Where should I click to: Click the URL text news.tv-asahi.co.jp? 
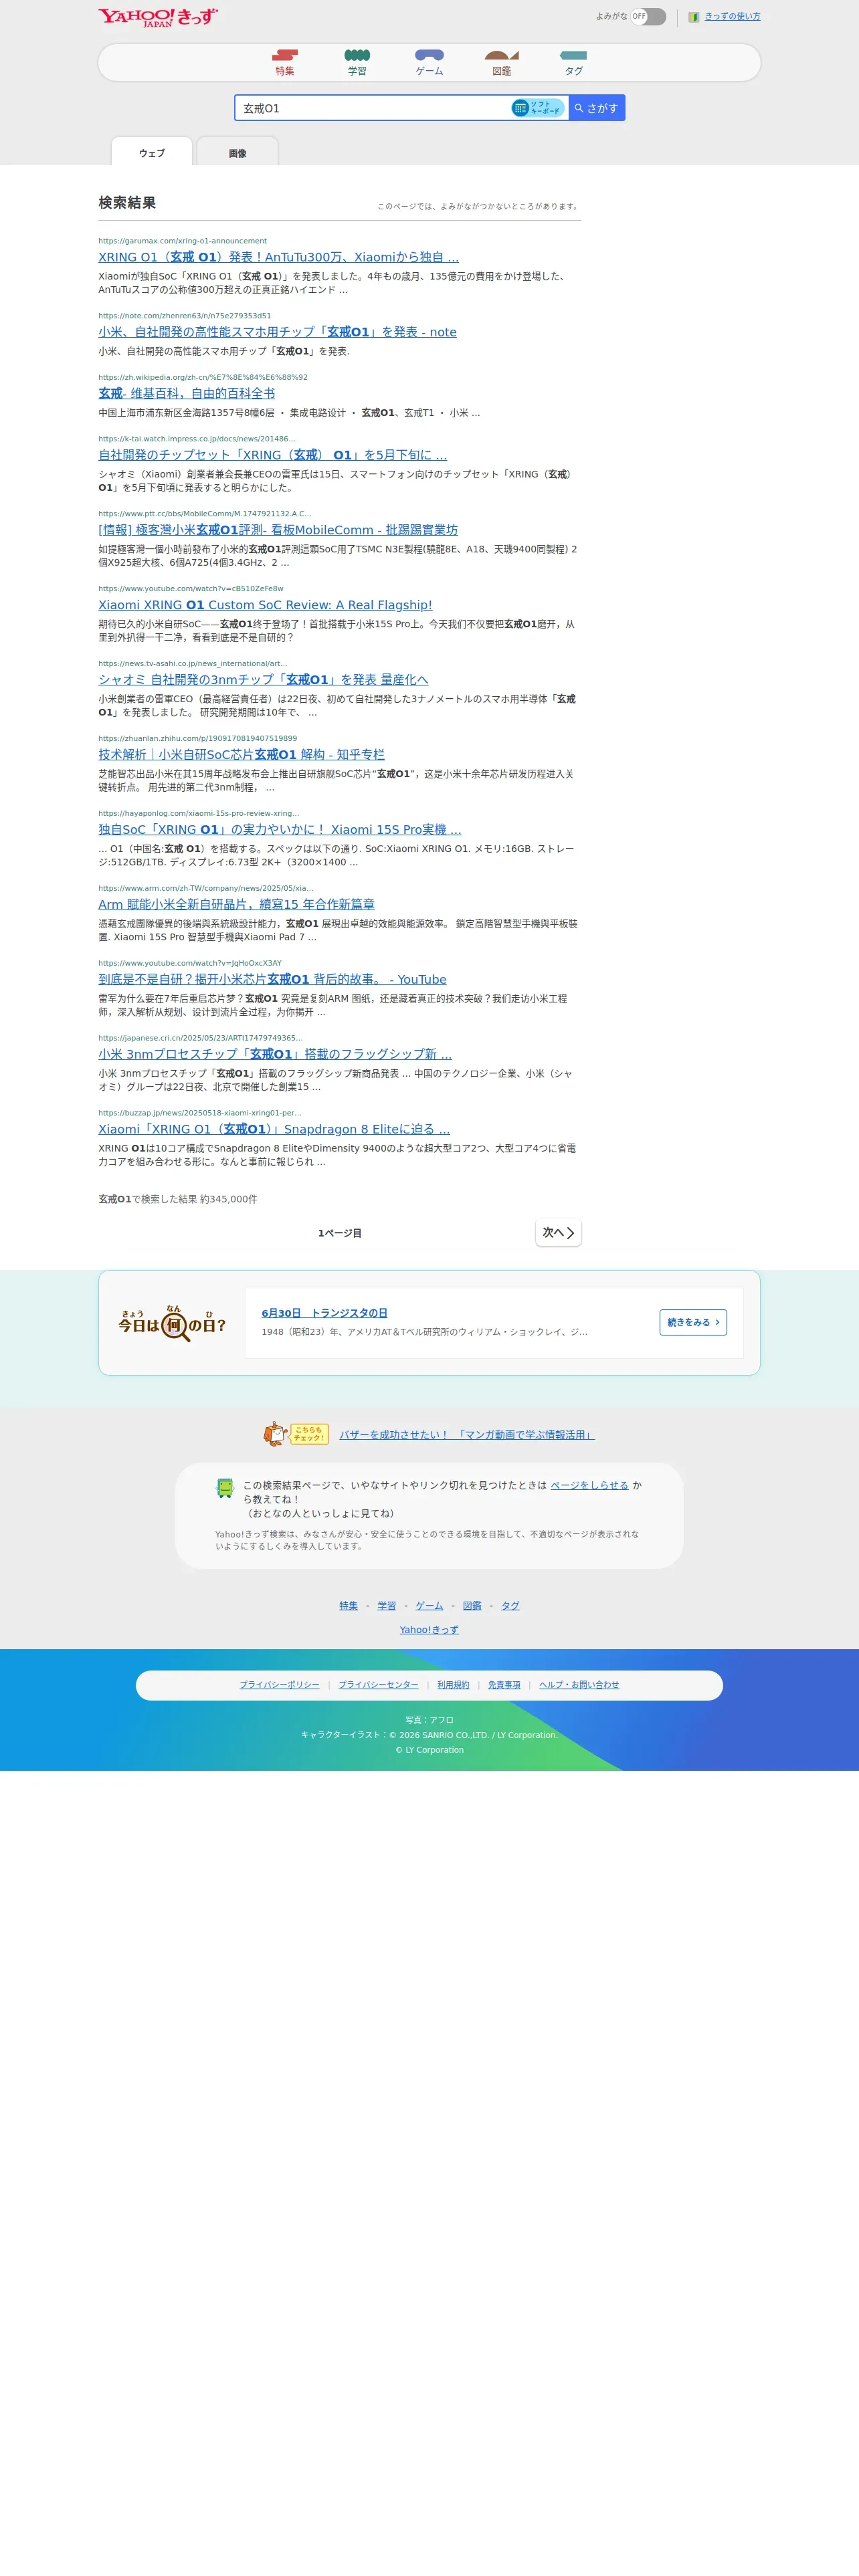coord(193,663)
